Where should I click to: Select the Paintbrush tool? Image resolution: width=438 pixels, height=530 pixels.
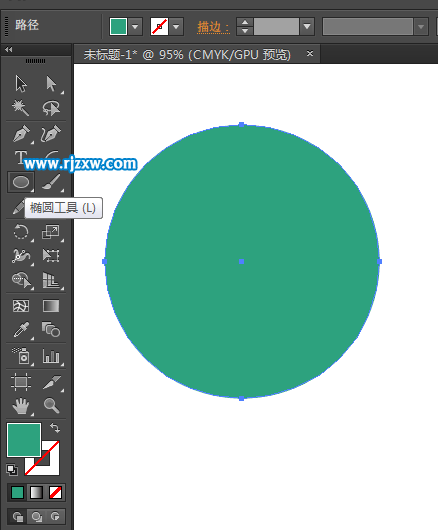[51, 182]
